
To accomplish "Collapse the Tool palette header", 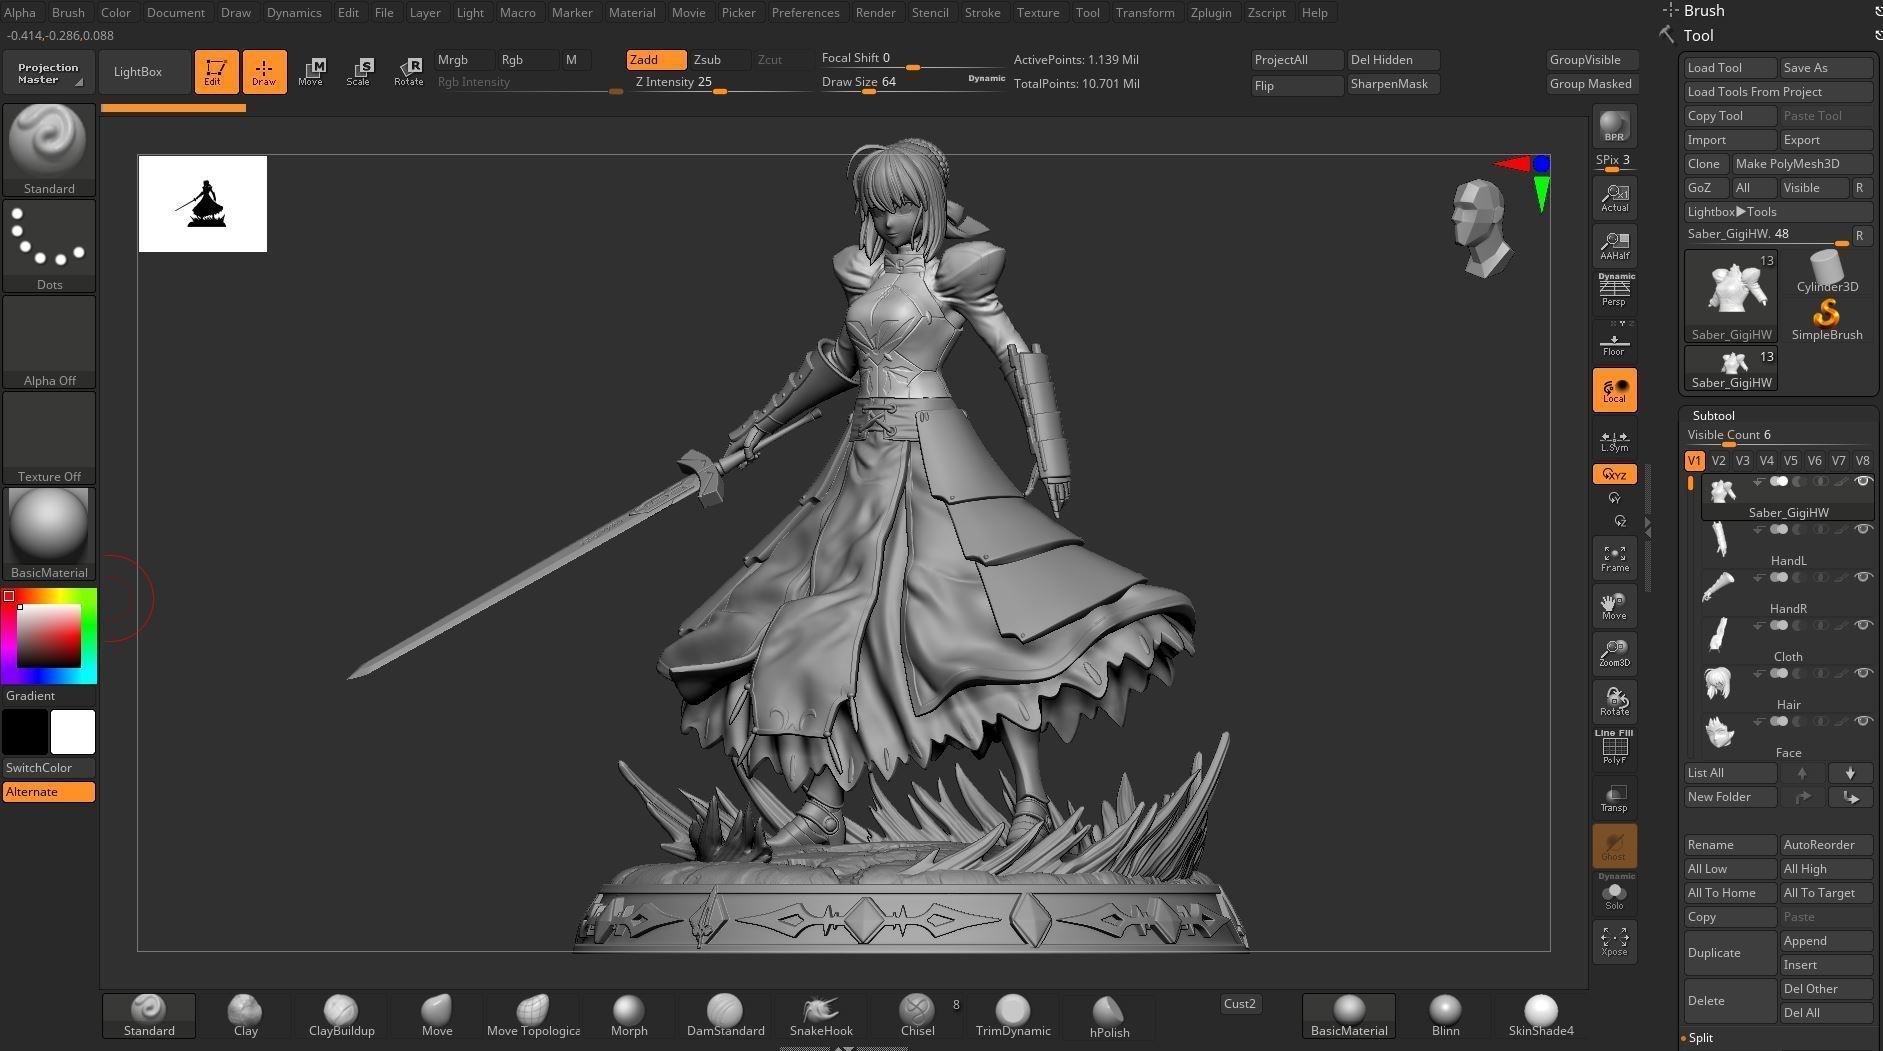I will pyautogui.click(x=1698, y=35).
